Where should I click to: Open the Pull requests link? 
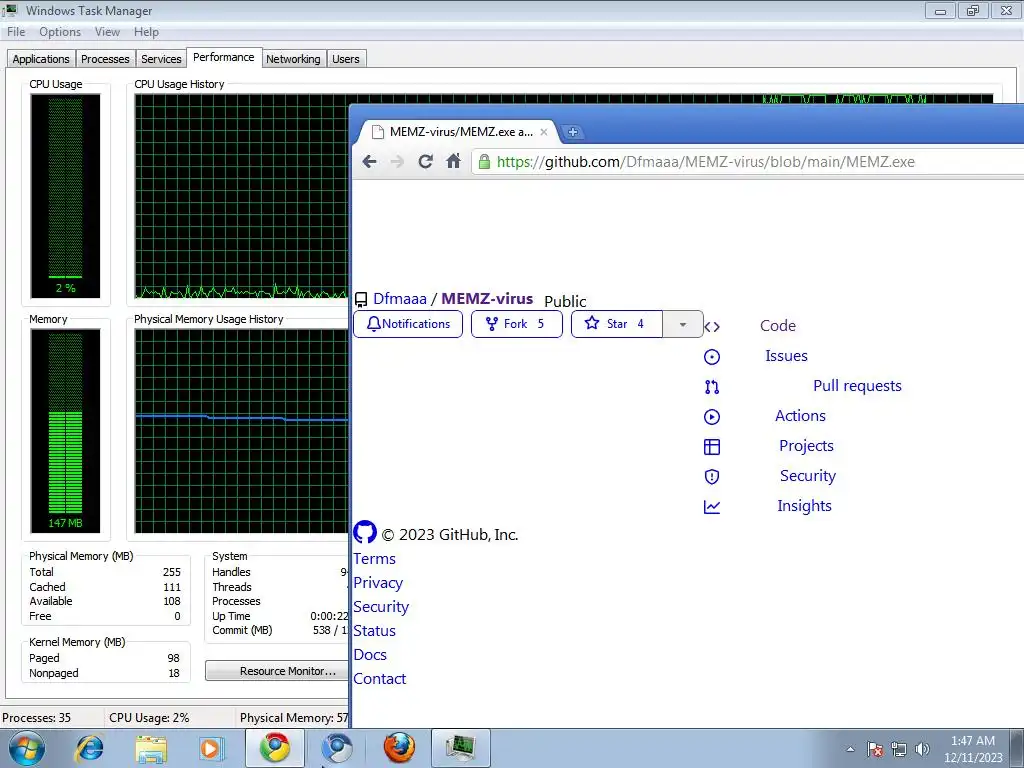point(857,386)
